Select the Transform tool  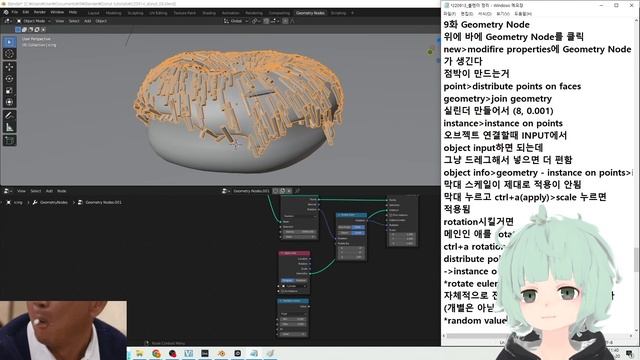point(9,102)
